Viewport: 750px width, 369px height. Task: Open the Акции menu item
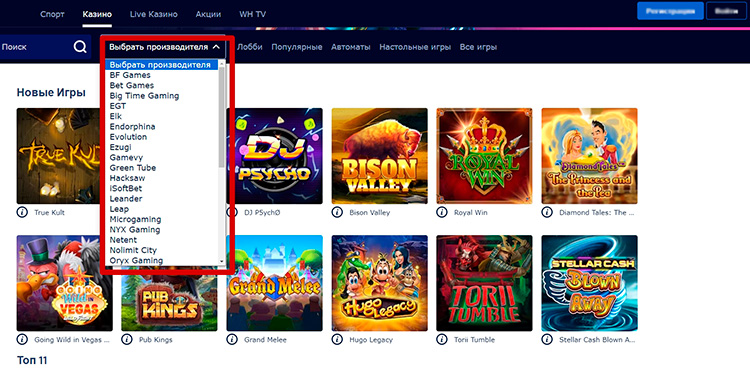[x=208, y=14]
